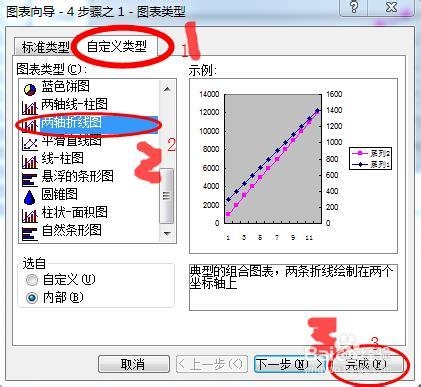Click the chart description text box
Screen dimensions: 421x387
coord(293,287)
